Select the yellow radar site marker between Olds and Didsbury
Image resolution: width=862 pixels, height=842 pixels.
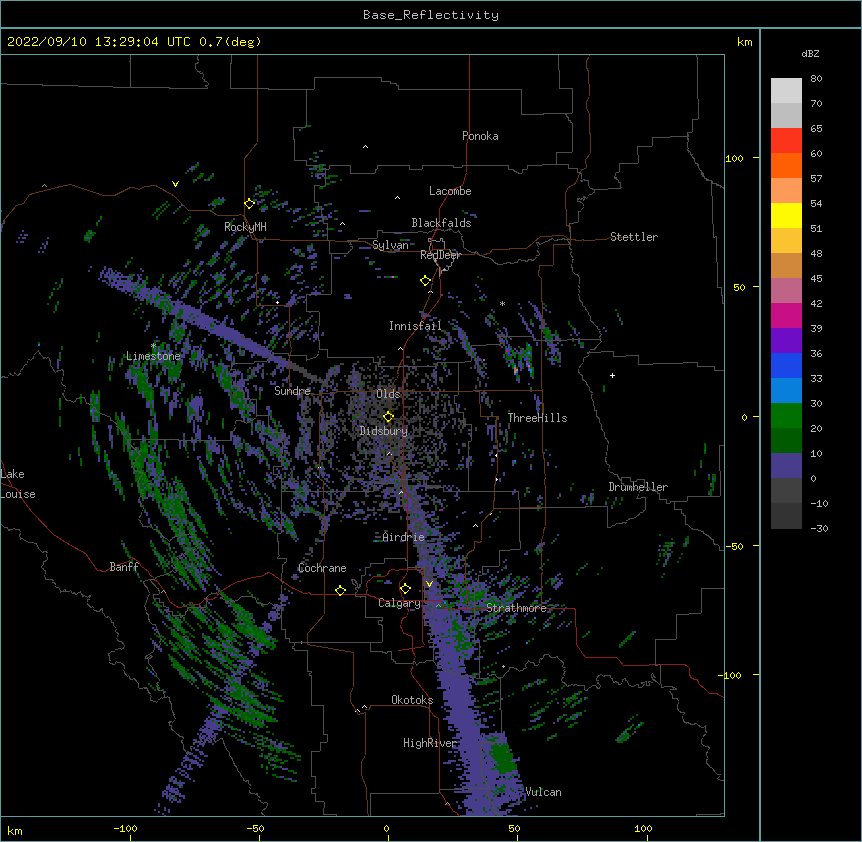click(x=388, y=416)
